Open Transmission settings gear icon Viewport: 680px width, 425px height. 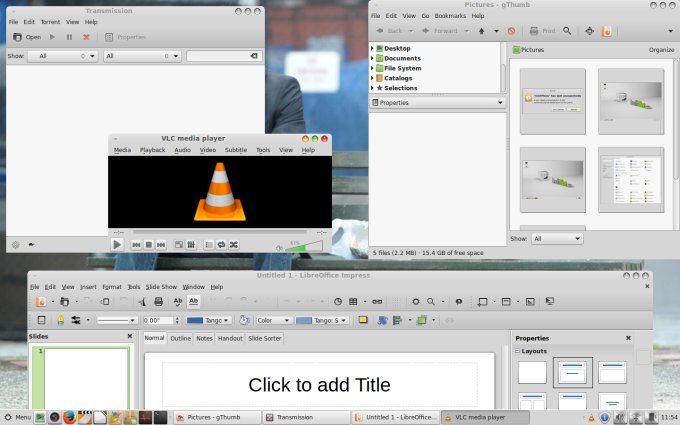[x=15, y=244]
